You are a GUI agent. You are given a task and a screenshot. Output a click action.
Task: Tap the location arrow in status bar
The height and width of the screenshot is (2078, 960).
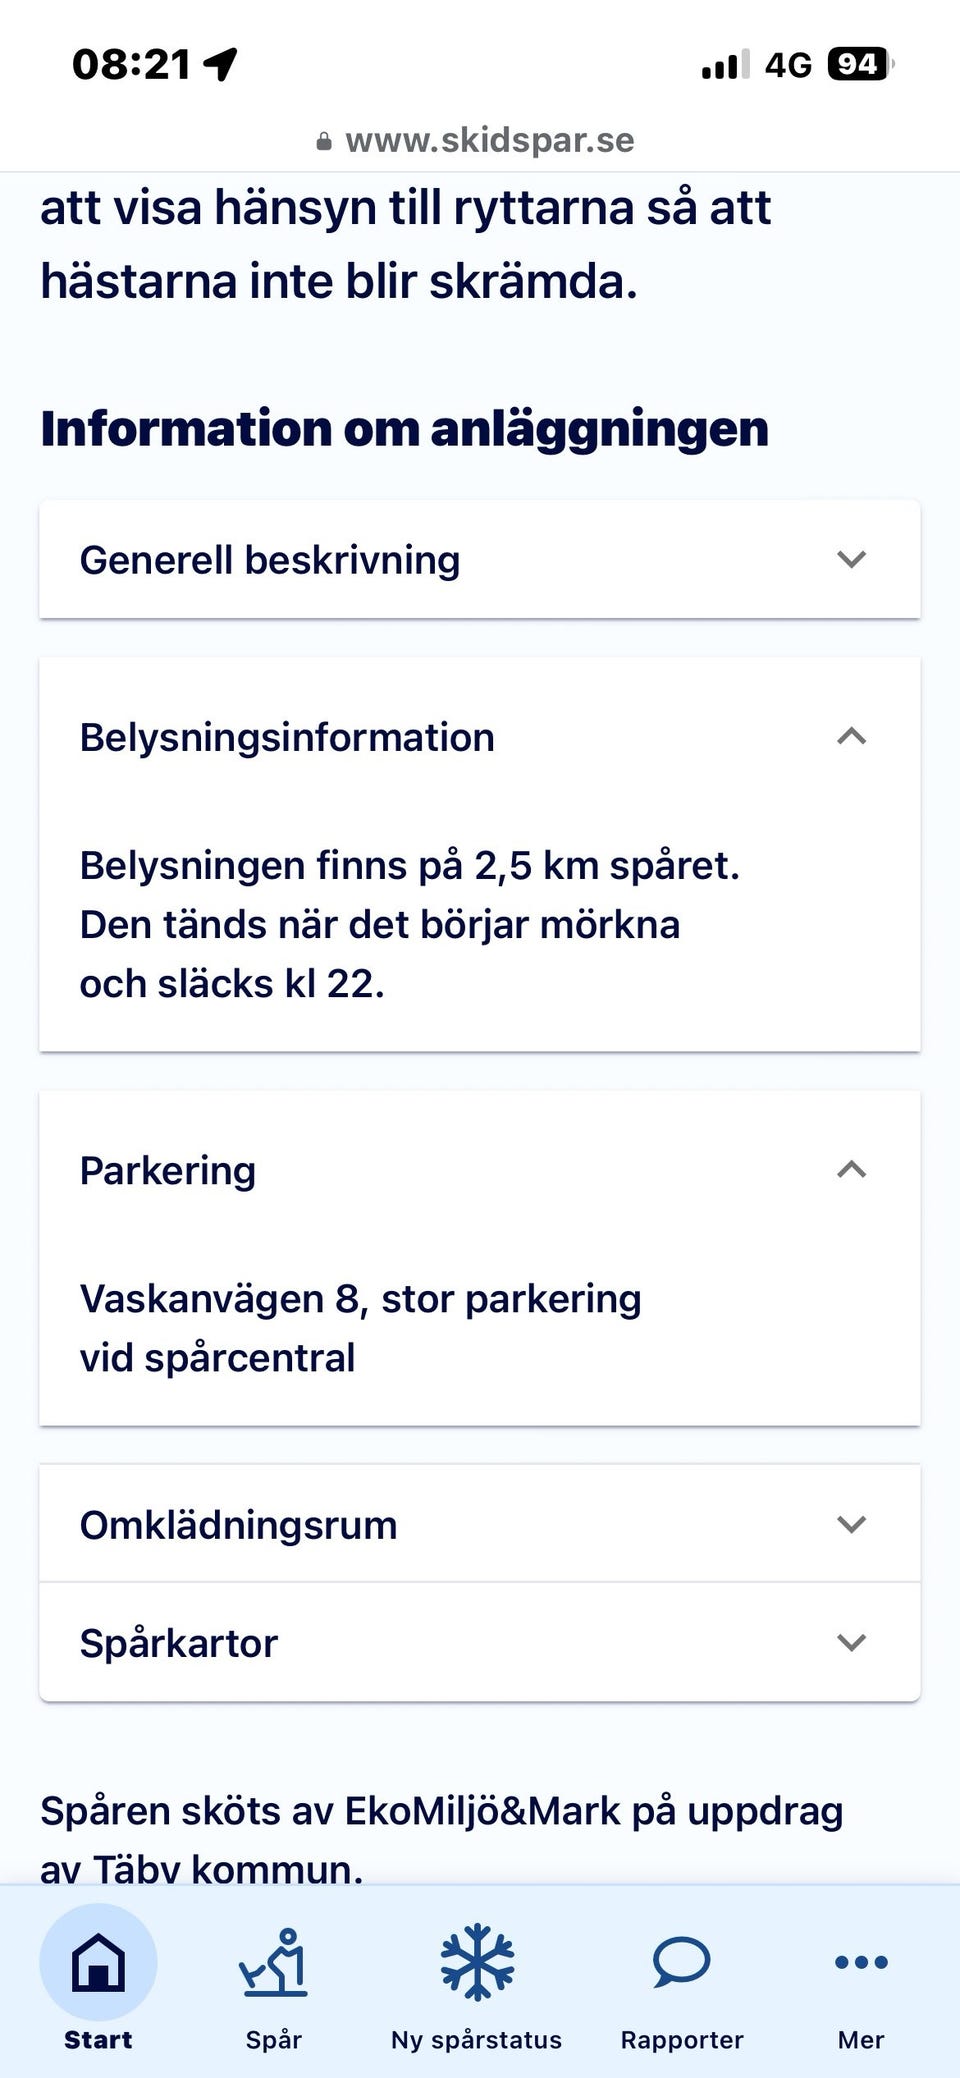coord(221,64)
